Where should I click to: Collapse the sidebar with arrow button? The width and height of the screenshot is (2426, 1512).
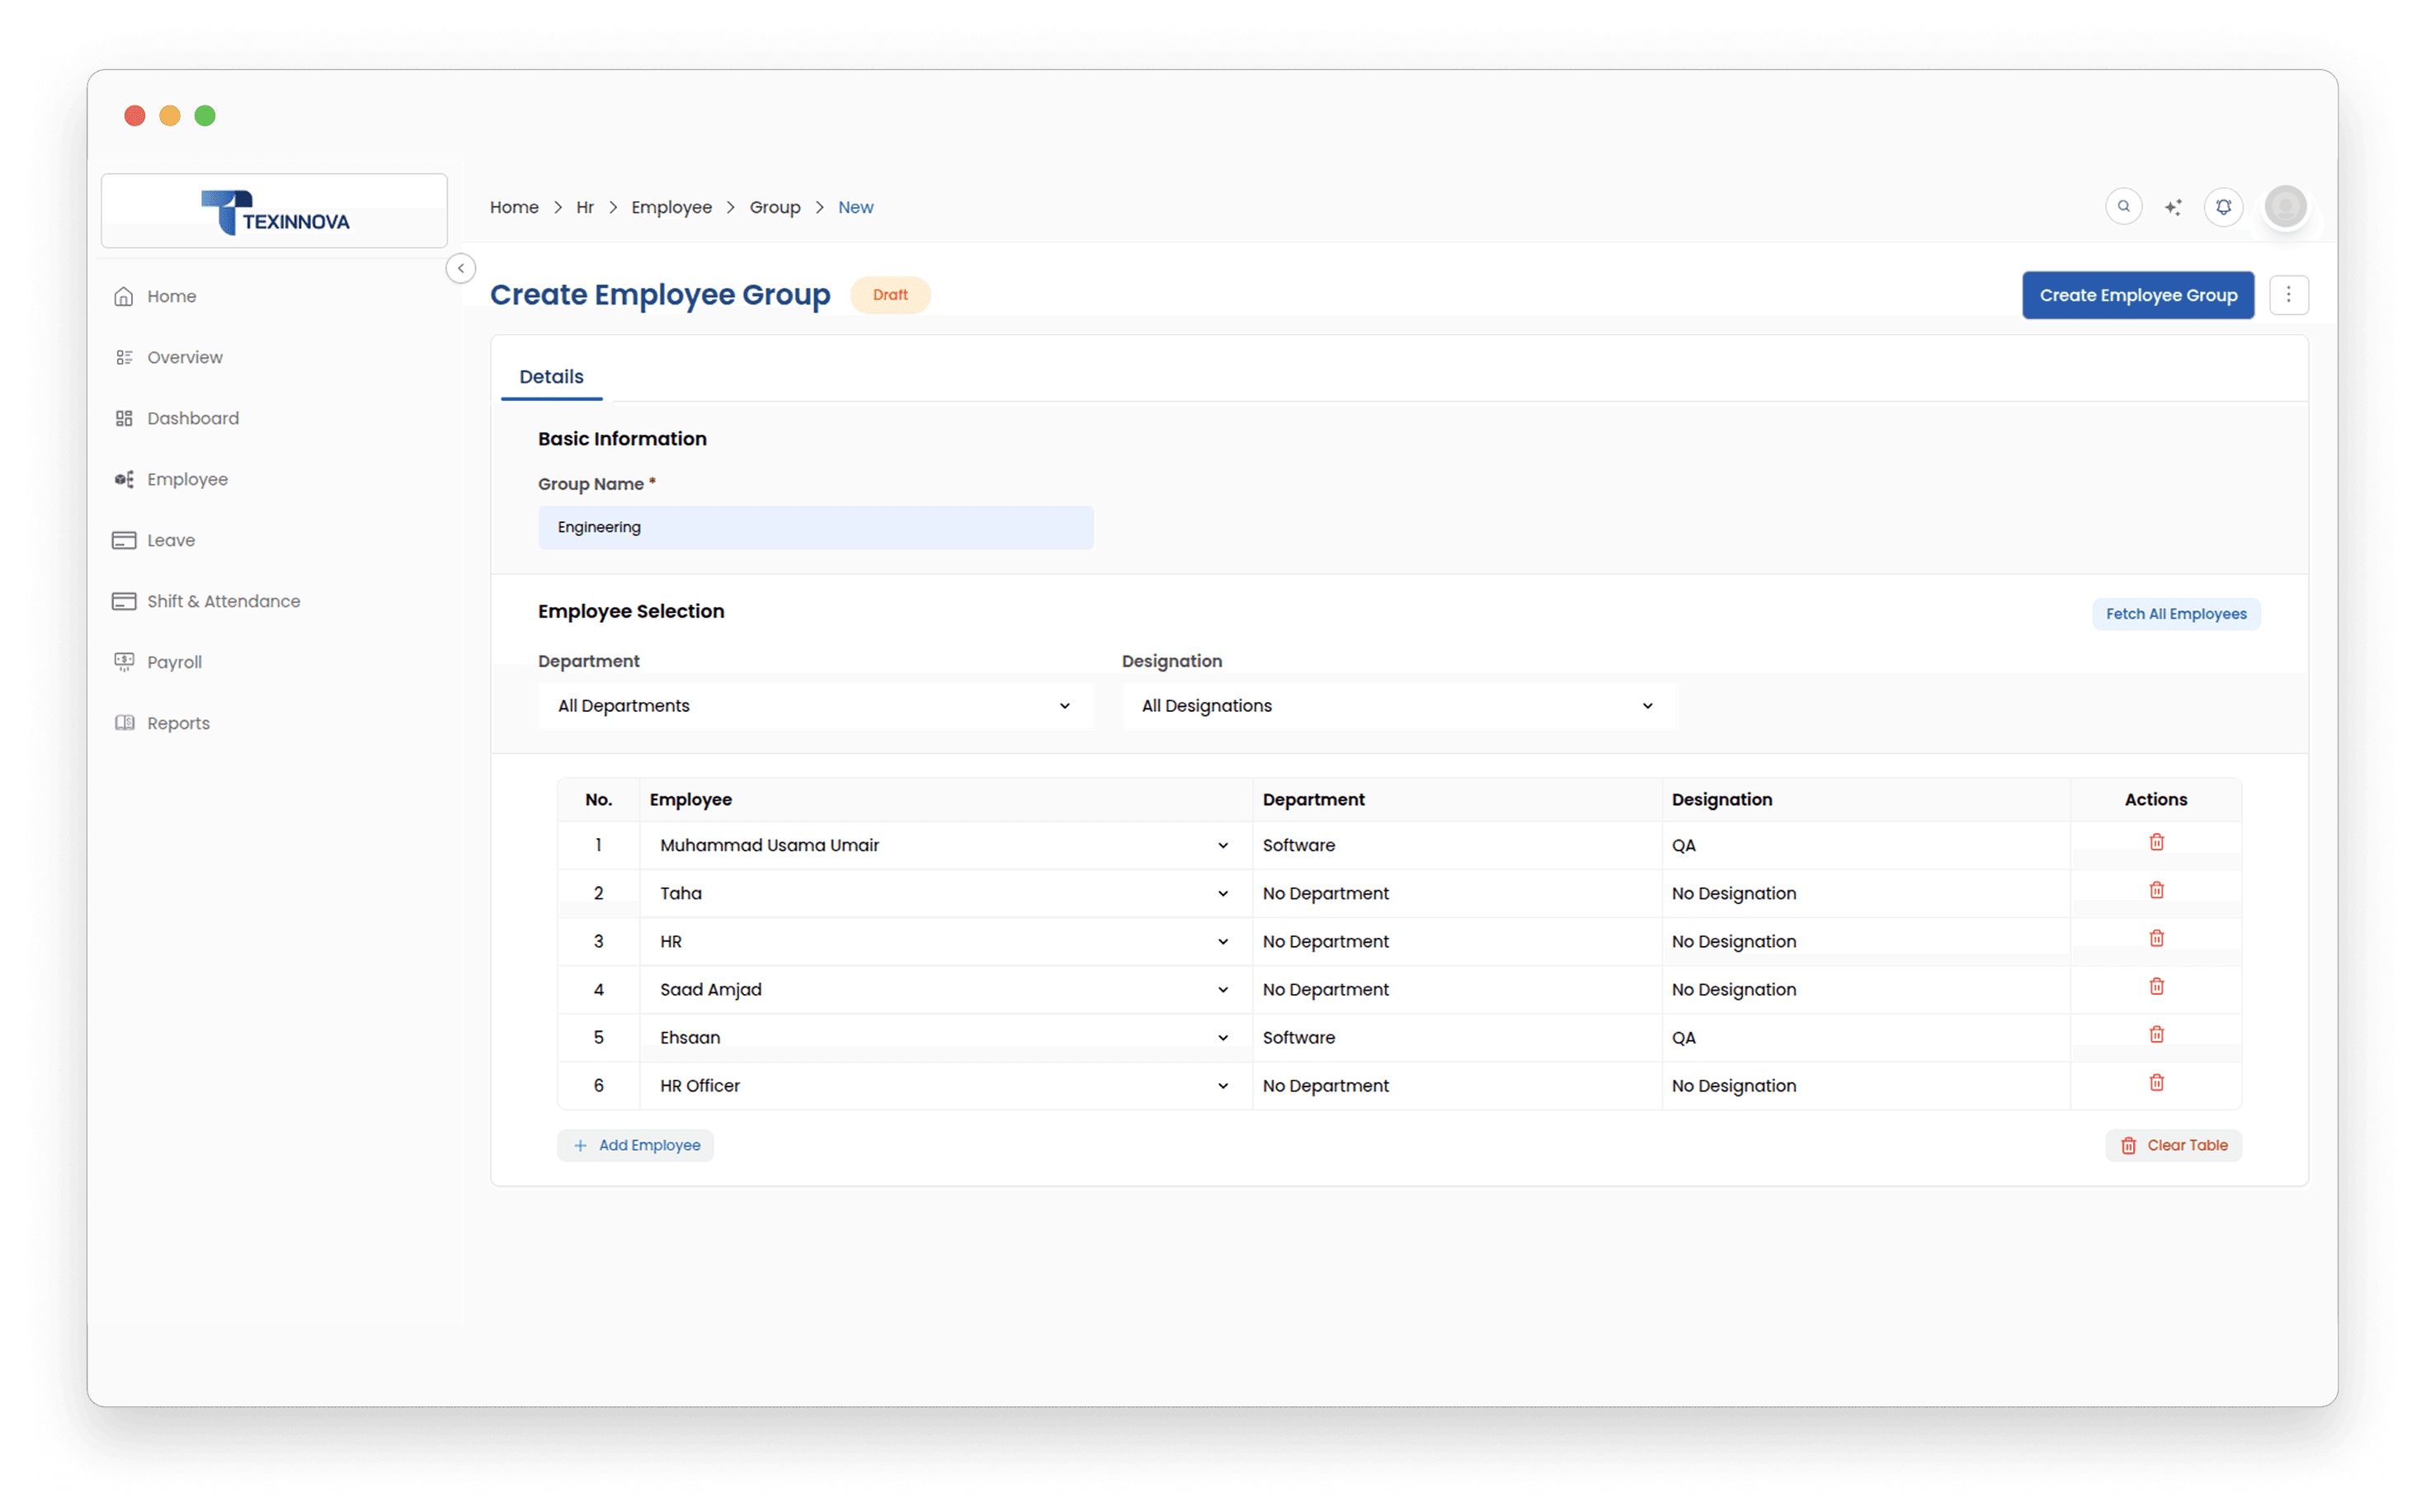tap(460, 268)
